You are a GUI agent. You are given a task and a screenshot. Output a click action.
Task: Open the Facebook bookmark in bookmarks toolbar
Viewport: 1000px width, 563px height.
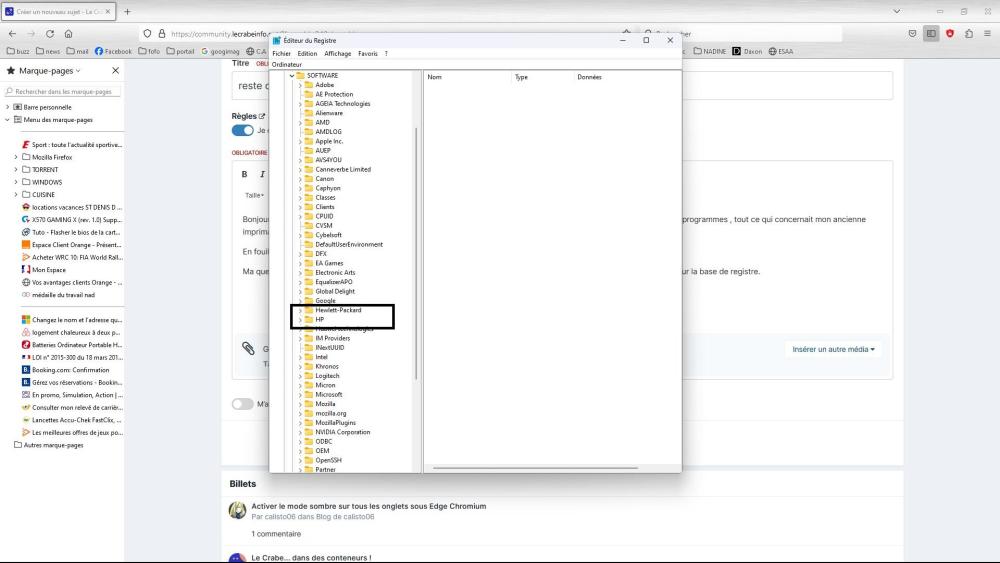[x=113, y=51]
